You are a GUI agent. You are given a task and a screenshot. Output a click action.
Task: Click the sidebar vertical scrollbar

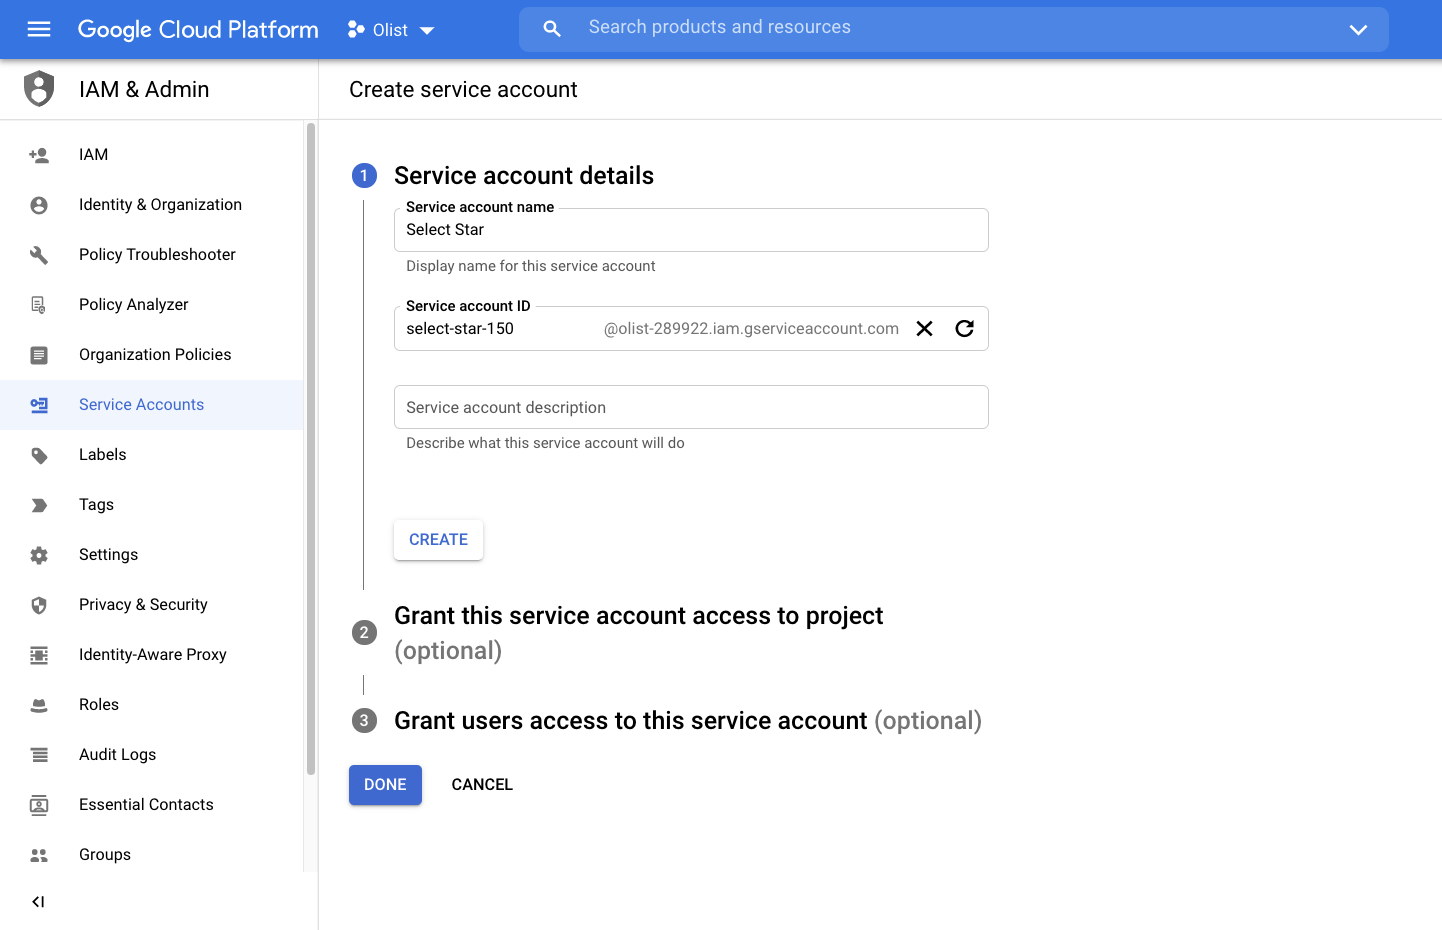click(311, 448)
